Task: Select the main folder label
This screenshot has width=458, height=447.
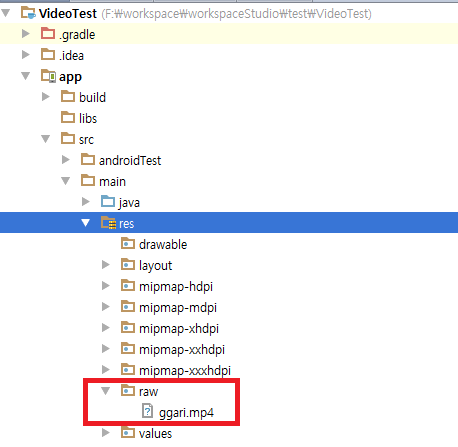Action: (x=112, y=182)
